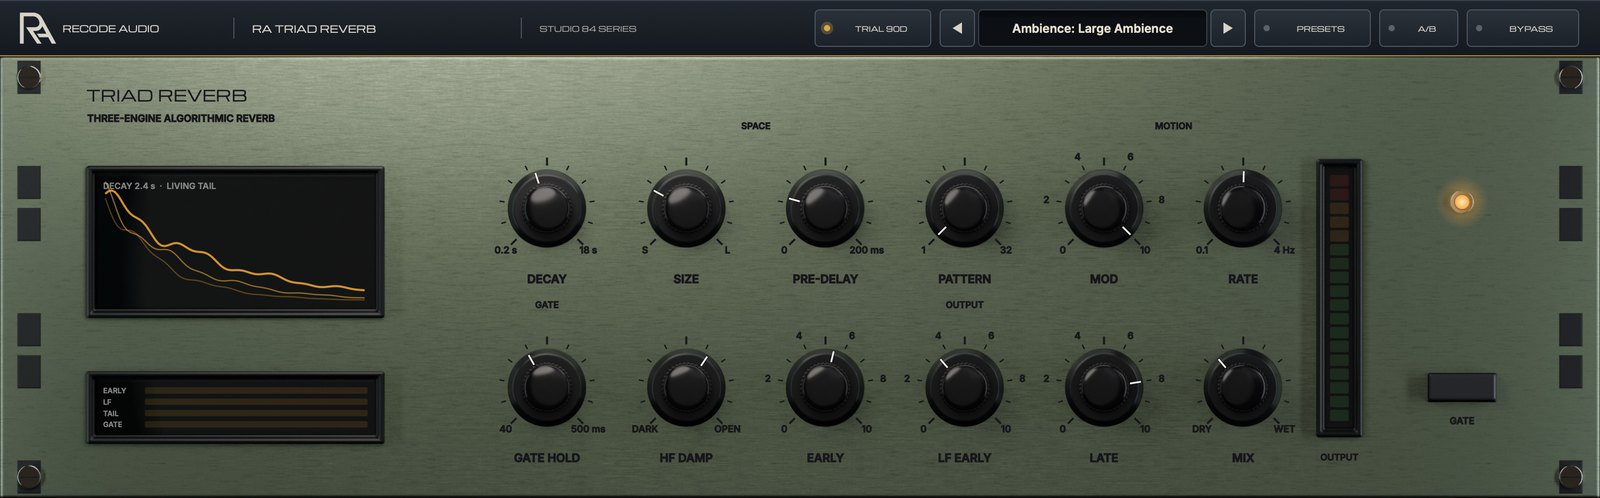Click the 'RA TRIAD REVERB' header label
Image resolution: width=1600 pixels, height=498 pixels.
click(314, 29)
